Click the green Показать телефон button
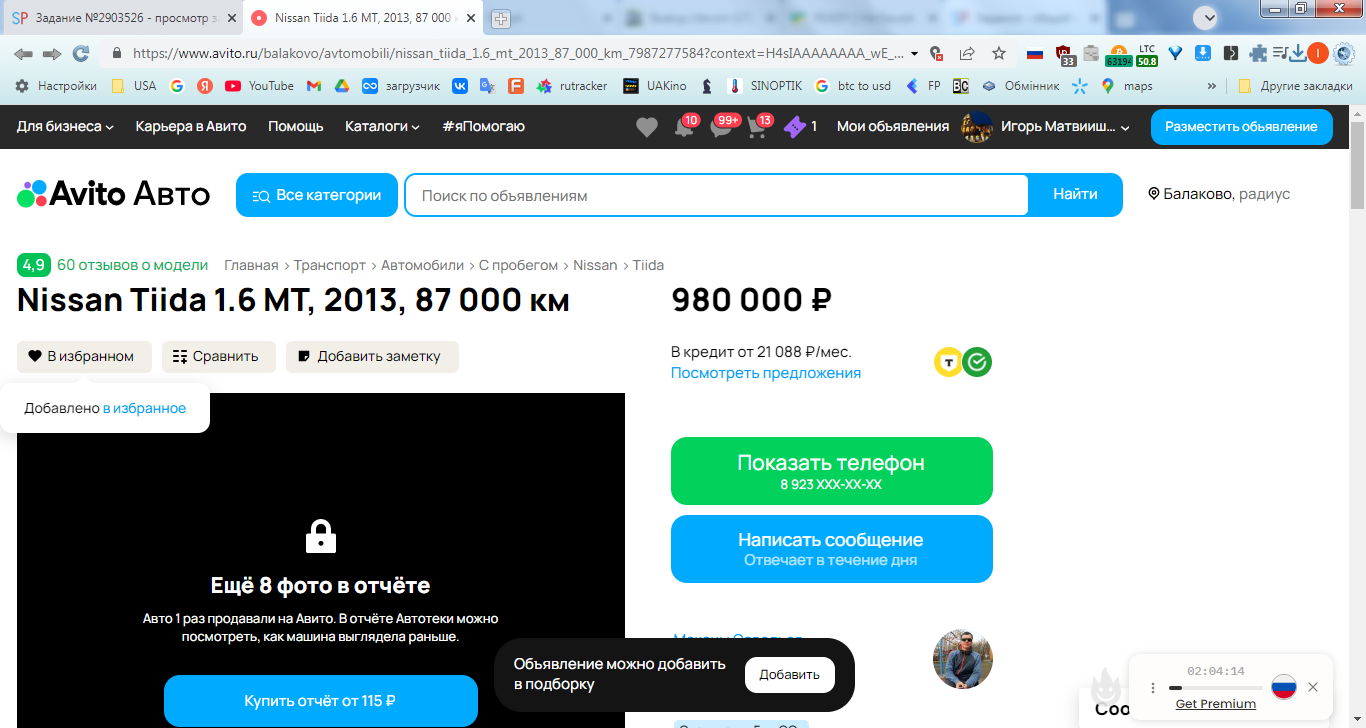1366x728 pixels. pyautogui.click(x=832, y=471)
